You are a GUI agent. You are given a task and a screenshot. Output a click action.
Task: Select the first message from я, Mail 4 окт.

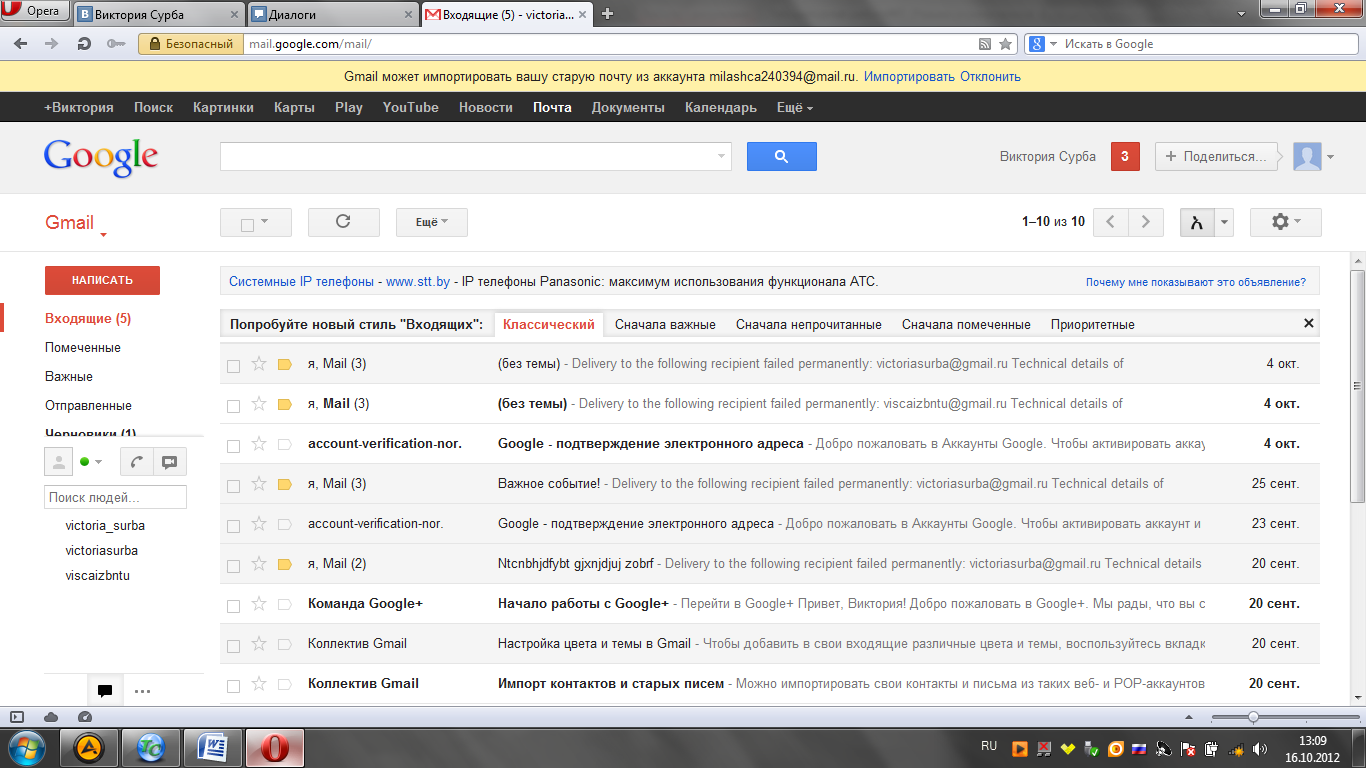[x=233, y=366]
